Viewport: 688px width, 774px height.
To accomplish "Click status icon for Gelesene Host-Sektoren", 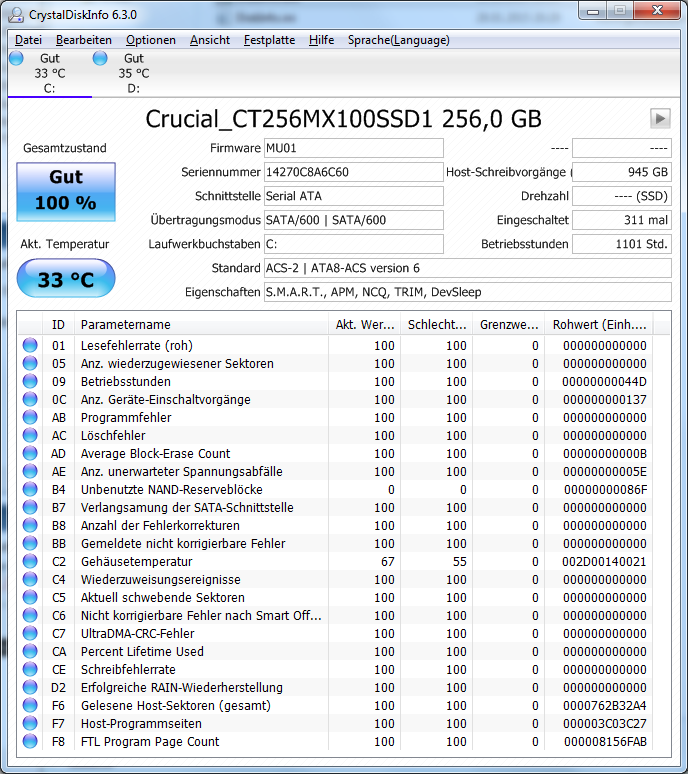I will (30, 705).
